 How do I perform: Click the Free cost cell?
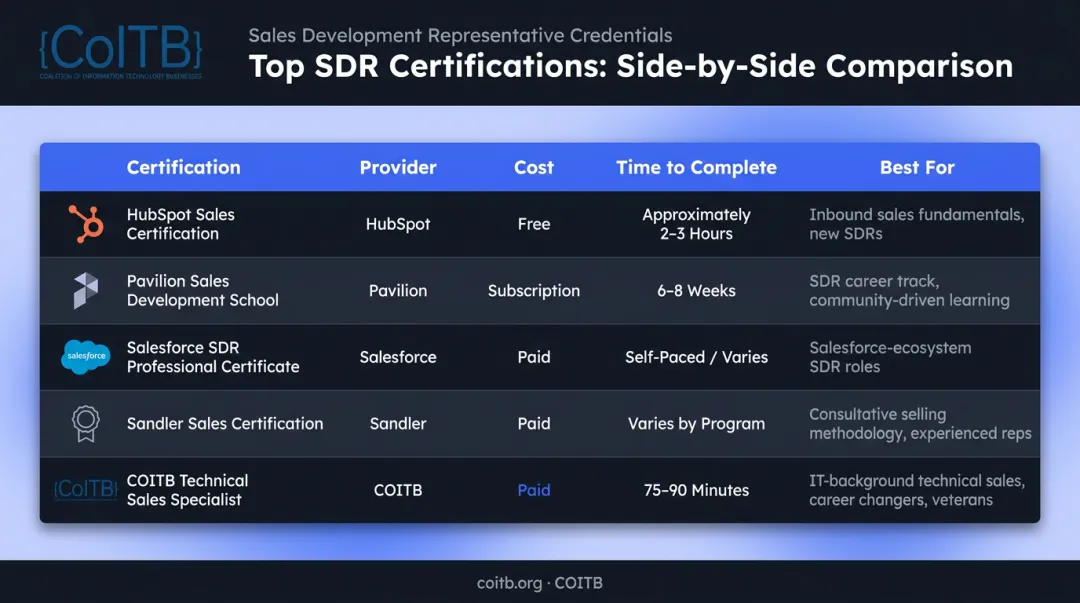[534, 224]
